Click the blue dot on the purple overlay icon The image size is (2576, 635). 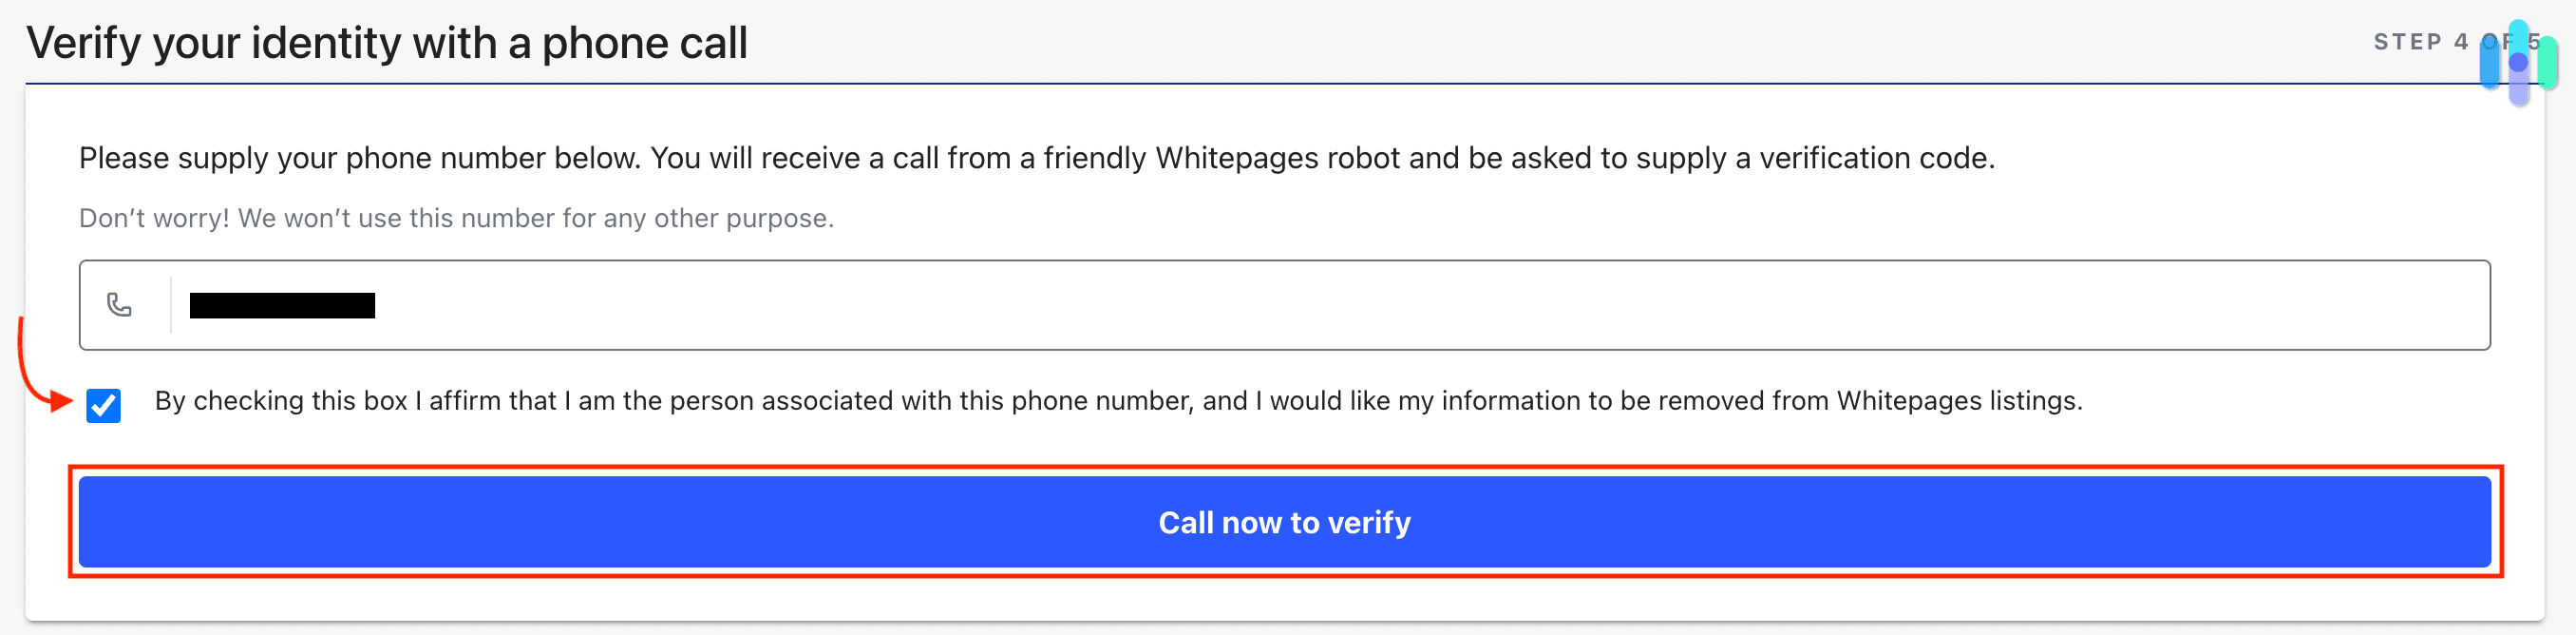2519,62
